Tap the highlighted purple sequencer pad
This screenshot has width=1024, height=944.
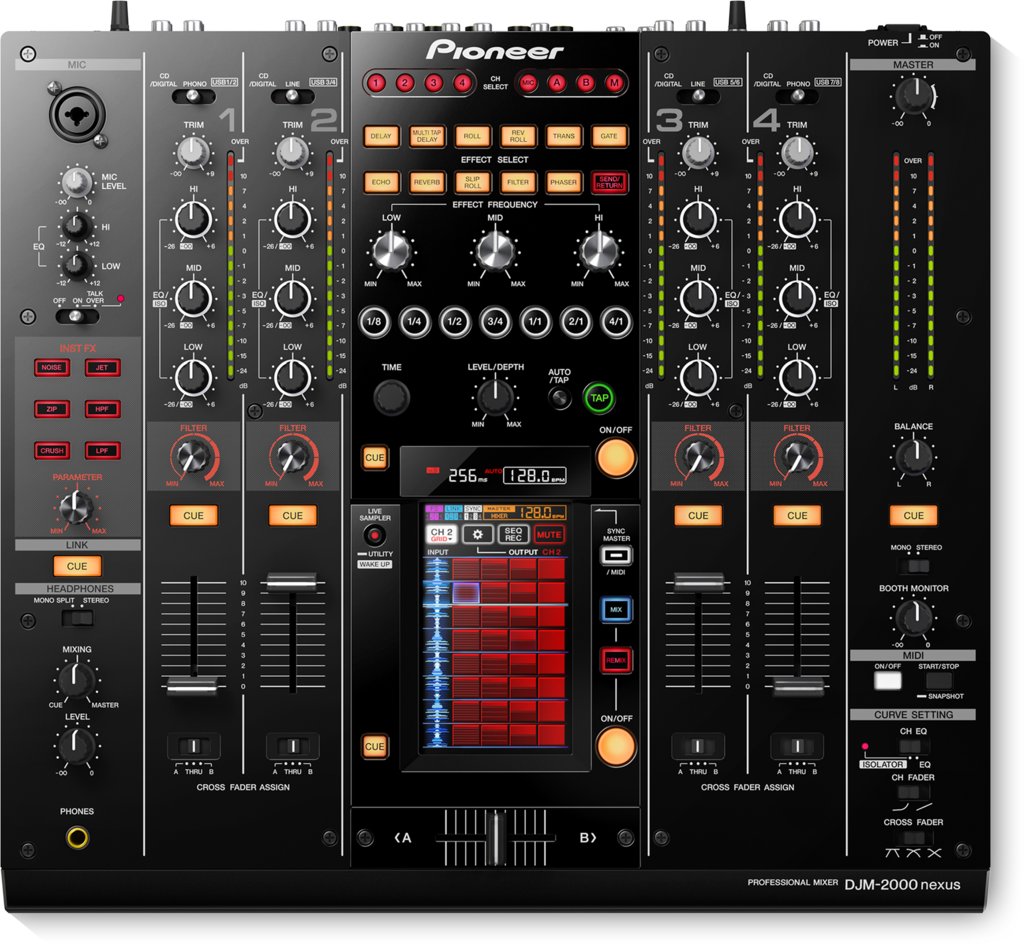tap(466, 593)
